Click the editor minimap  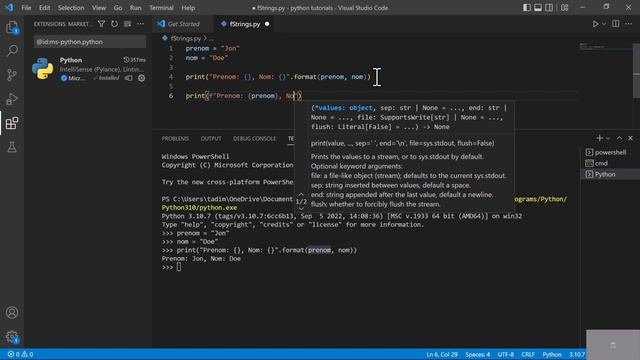[606, 47]
